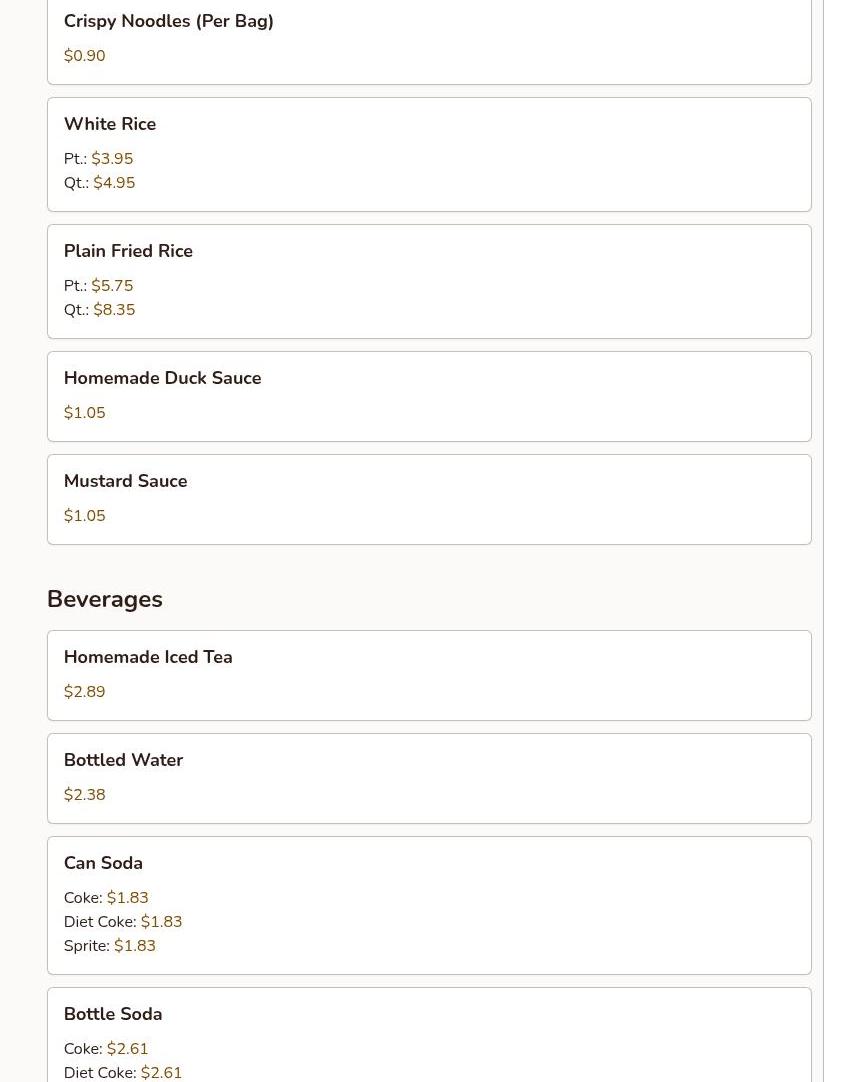Choose Coke $2.61 under Bottle Soda
This screenshot has width=844, height=1082.
click(106, 1049)
